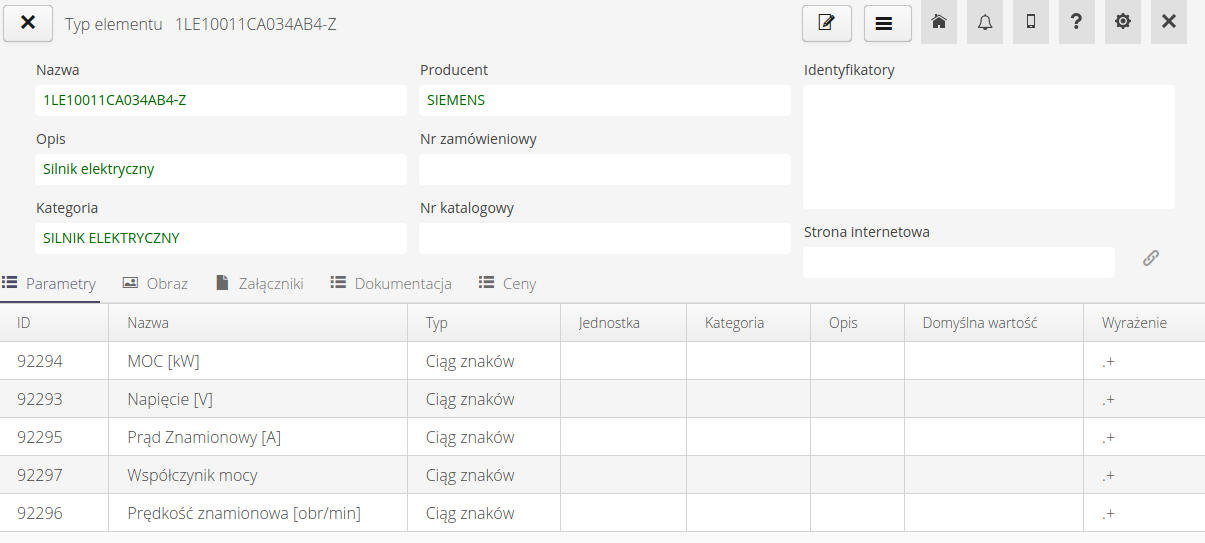
Task: Select the Dokumentacja tab
Action: (391, 283)
